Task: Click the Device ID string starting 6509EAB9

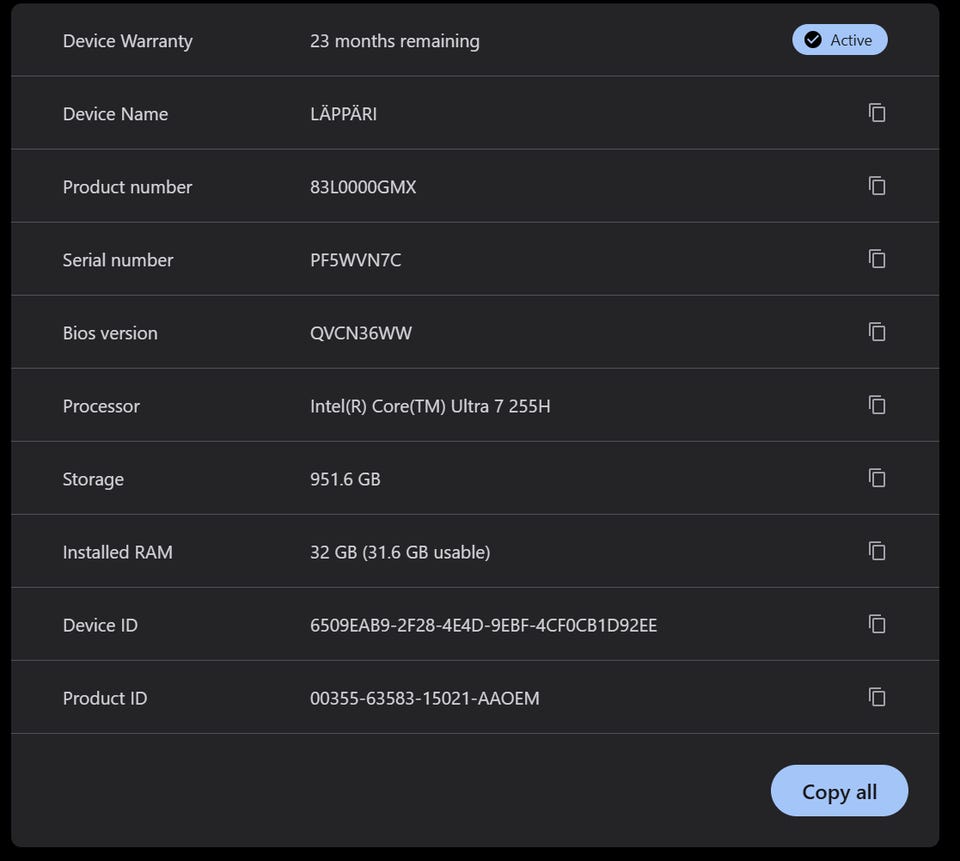Action: pyautogui.click(x=483, y=625)
